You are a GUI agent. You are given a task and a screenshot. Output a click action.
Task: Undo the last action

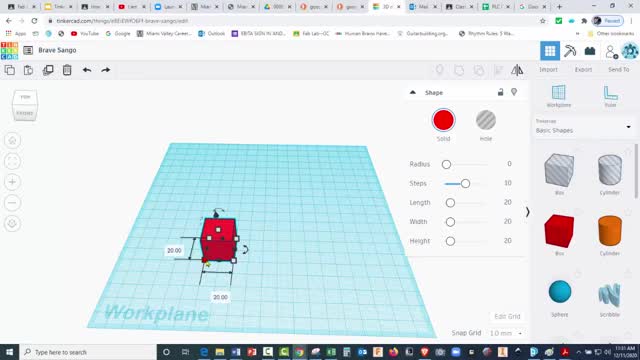87,70
